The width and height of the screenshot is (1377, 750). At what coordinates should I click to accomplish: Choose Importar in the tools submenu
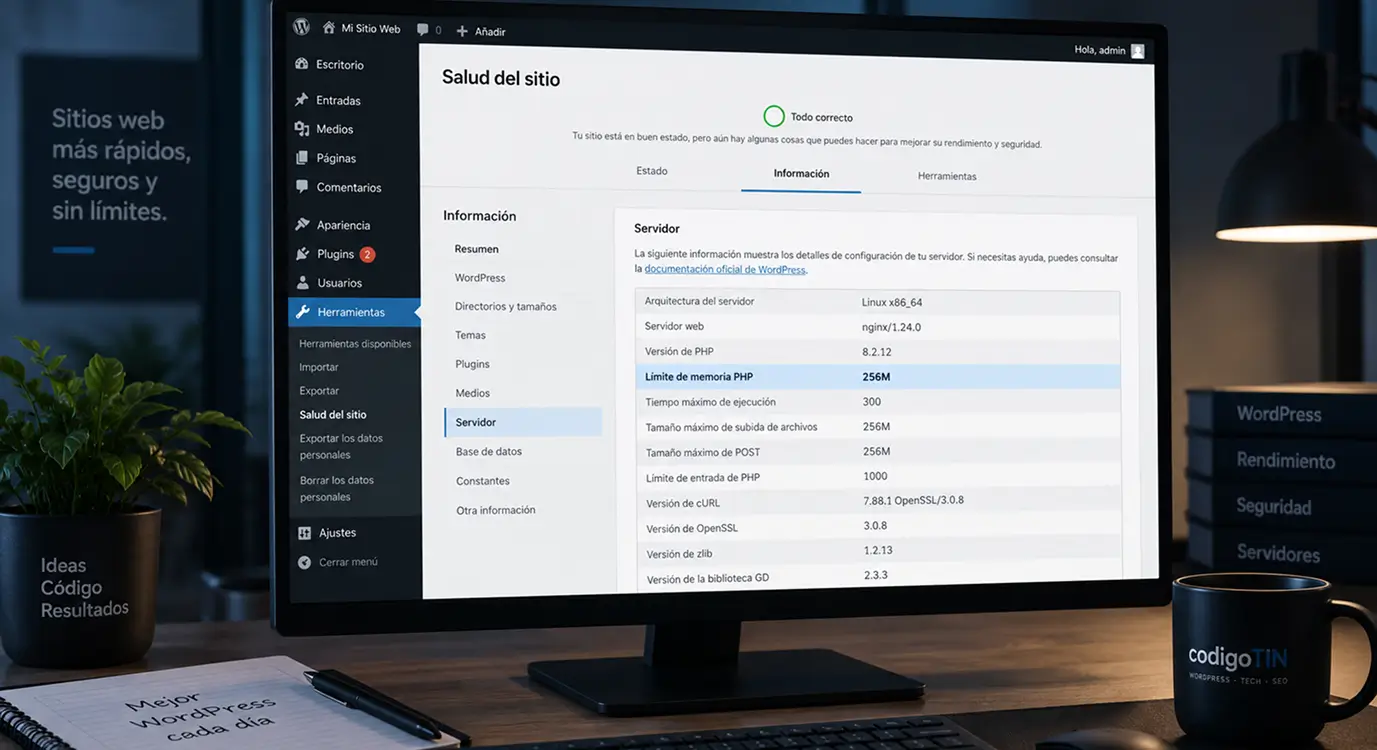[x=319, y=367]
